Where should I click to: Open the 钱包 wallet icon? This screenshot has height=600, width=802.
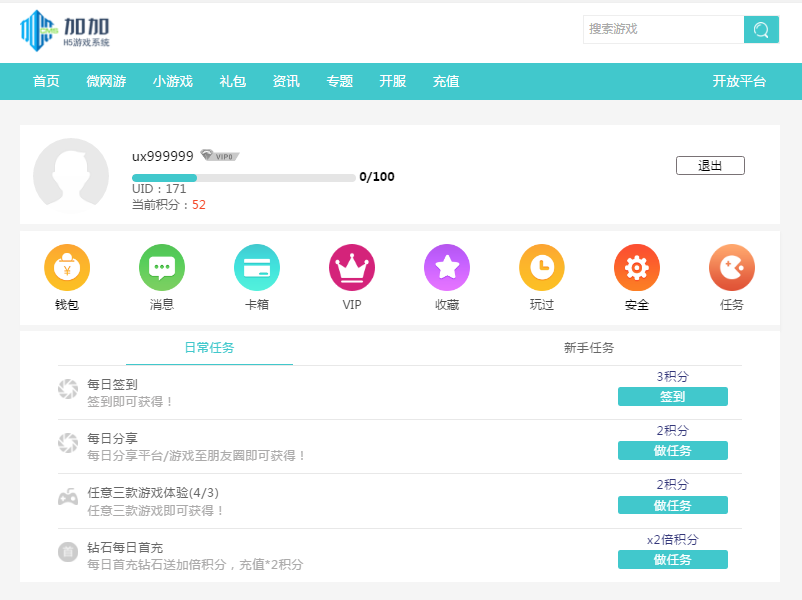[67, 268]
